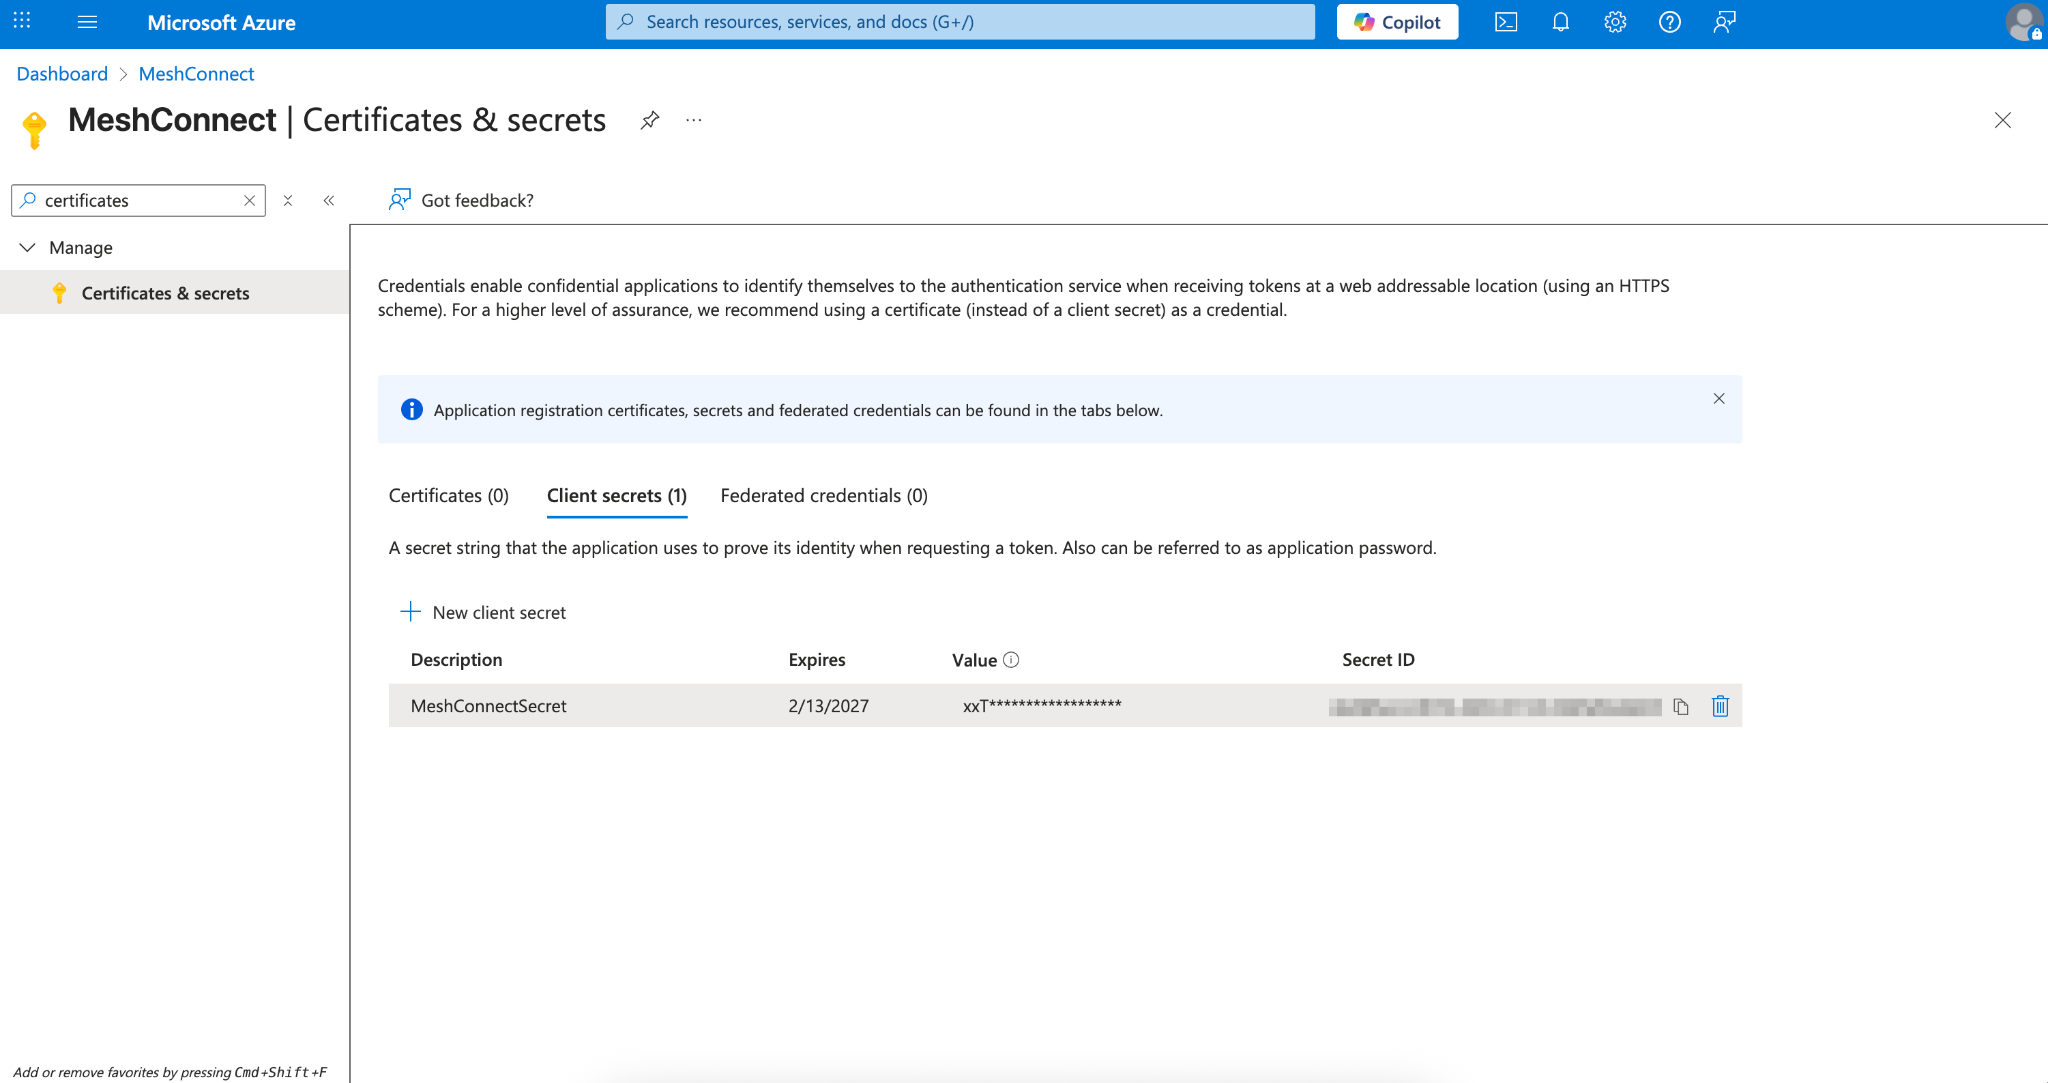Copy the Secret ID to clipboard
The width and height of the screenshot is (2048, 1083).
(1681, 707)
